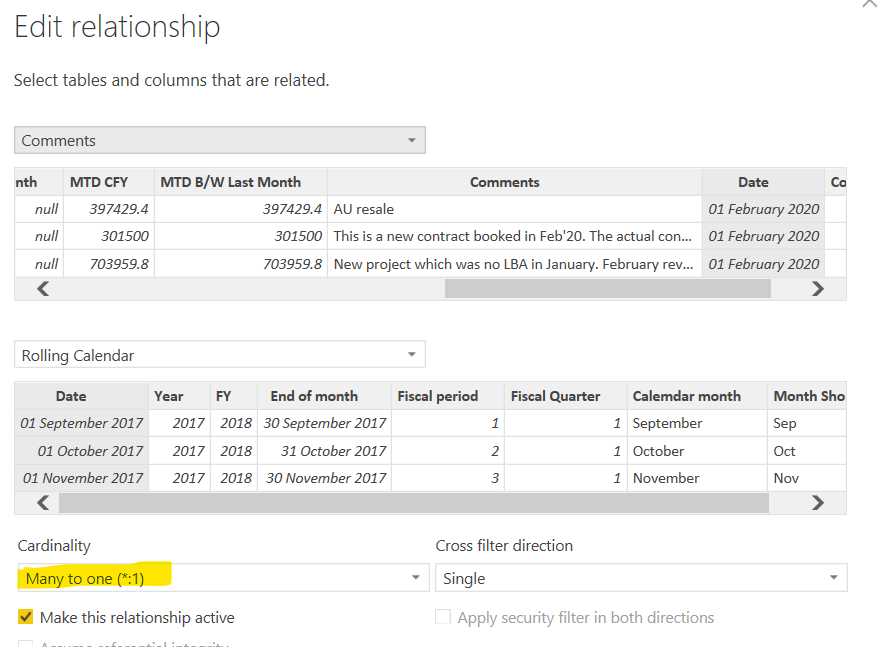
Task: Click the 30 November 2017 end of month cell
Action: coord(324,478)
